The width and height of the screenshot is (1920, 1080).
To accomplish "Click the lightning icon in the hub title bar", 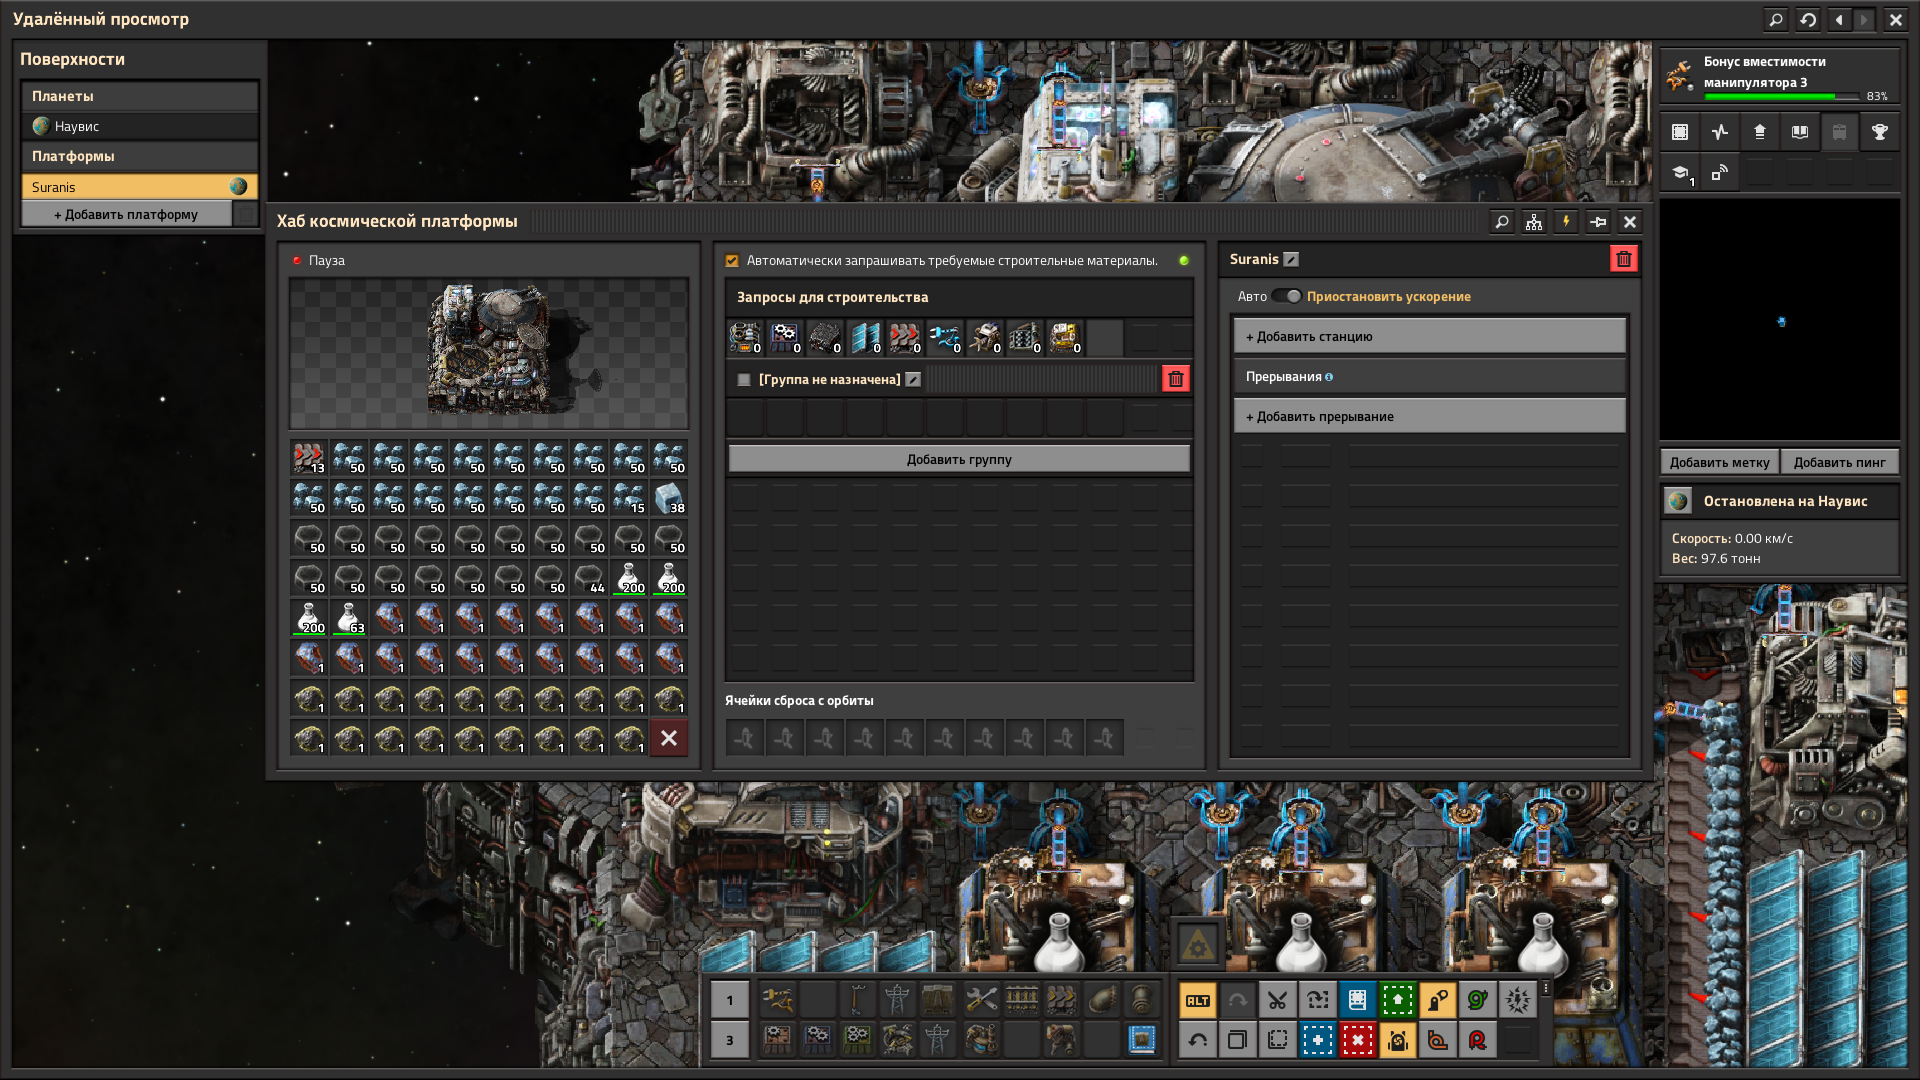I will (x=1566, y=222).
